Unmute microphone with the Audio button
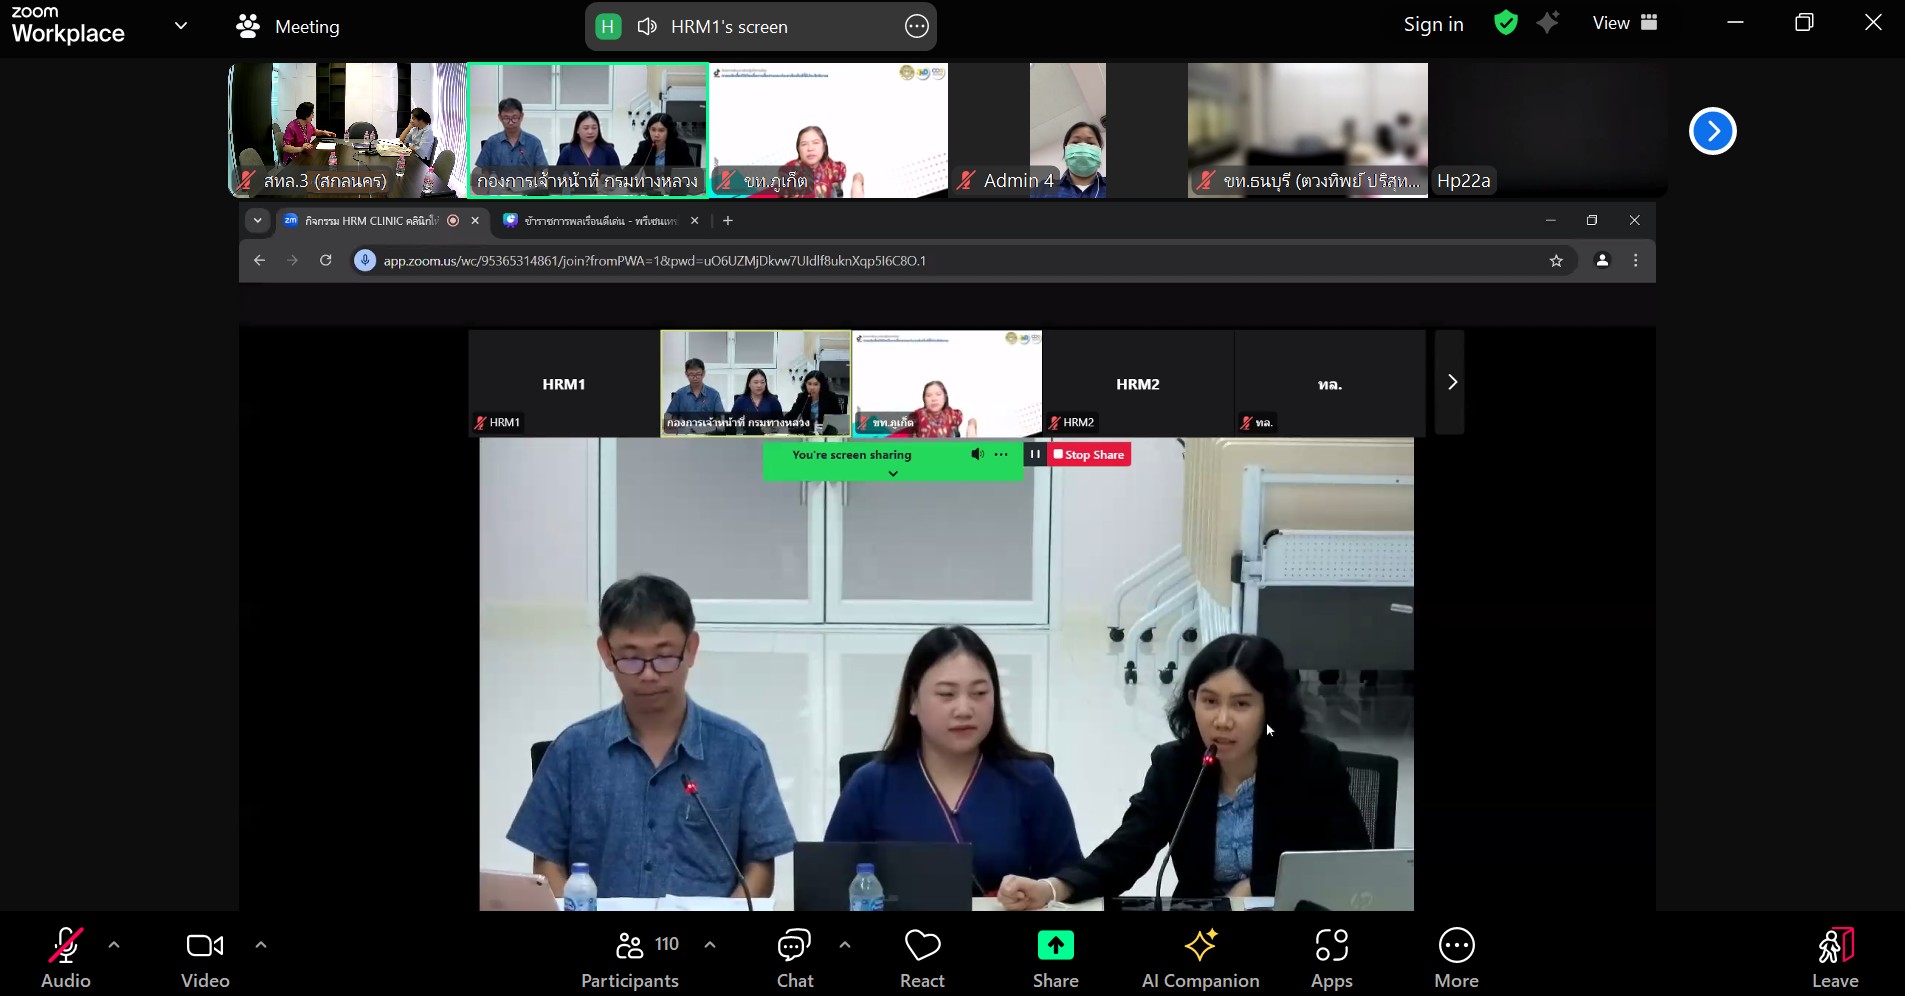 click(66, 957)
